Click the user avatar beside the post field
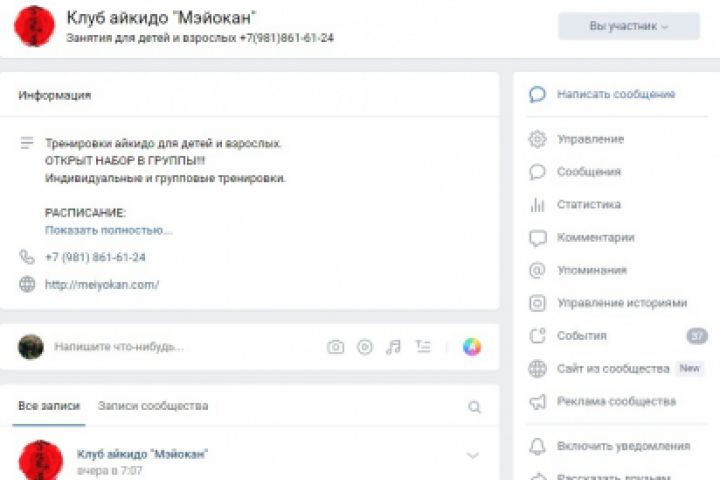The width and height of the screenshot is (720, 480). click(x=31, y=347)
